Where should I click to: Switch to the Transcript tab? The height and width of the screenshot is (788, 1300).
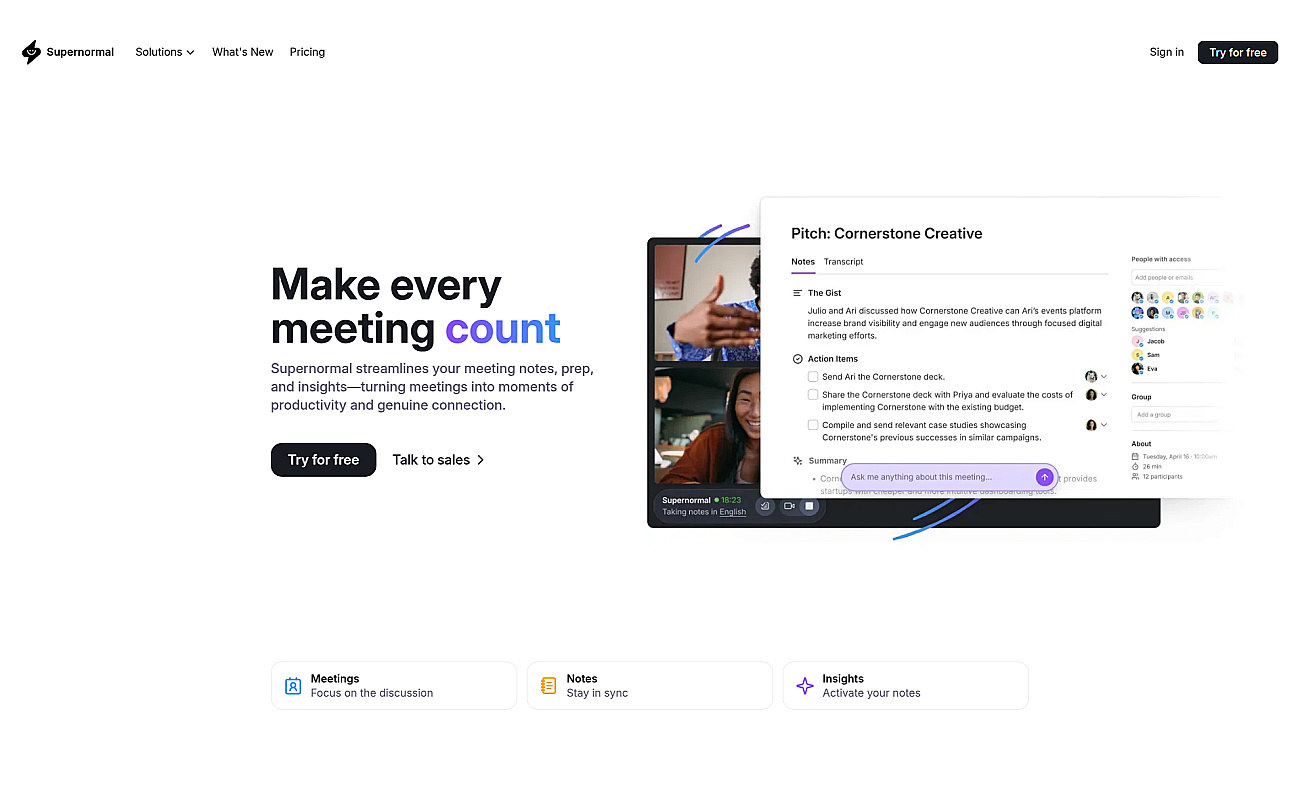[x=843, y=262]
